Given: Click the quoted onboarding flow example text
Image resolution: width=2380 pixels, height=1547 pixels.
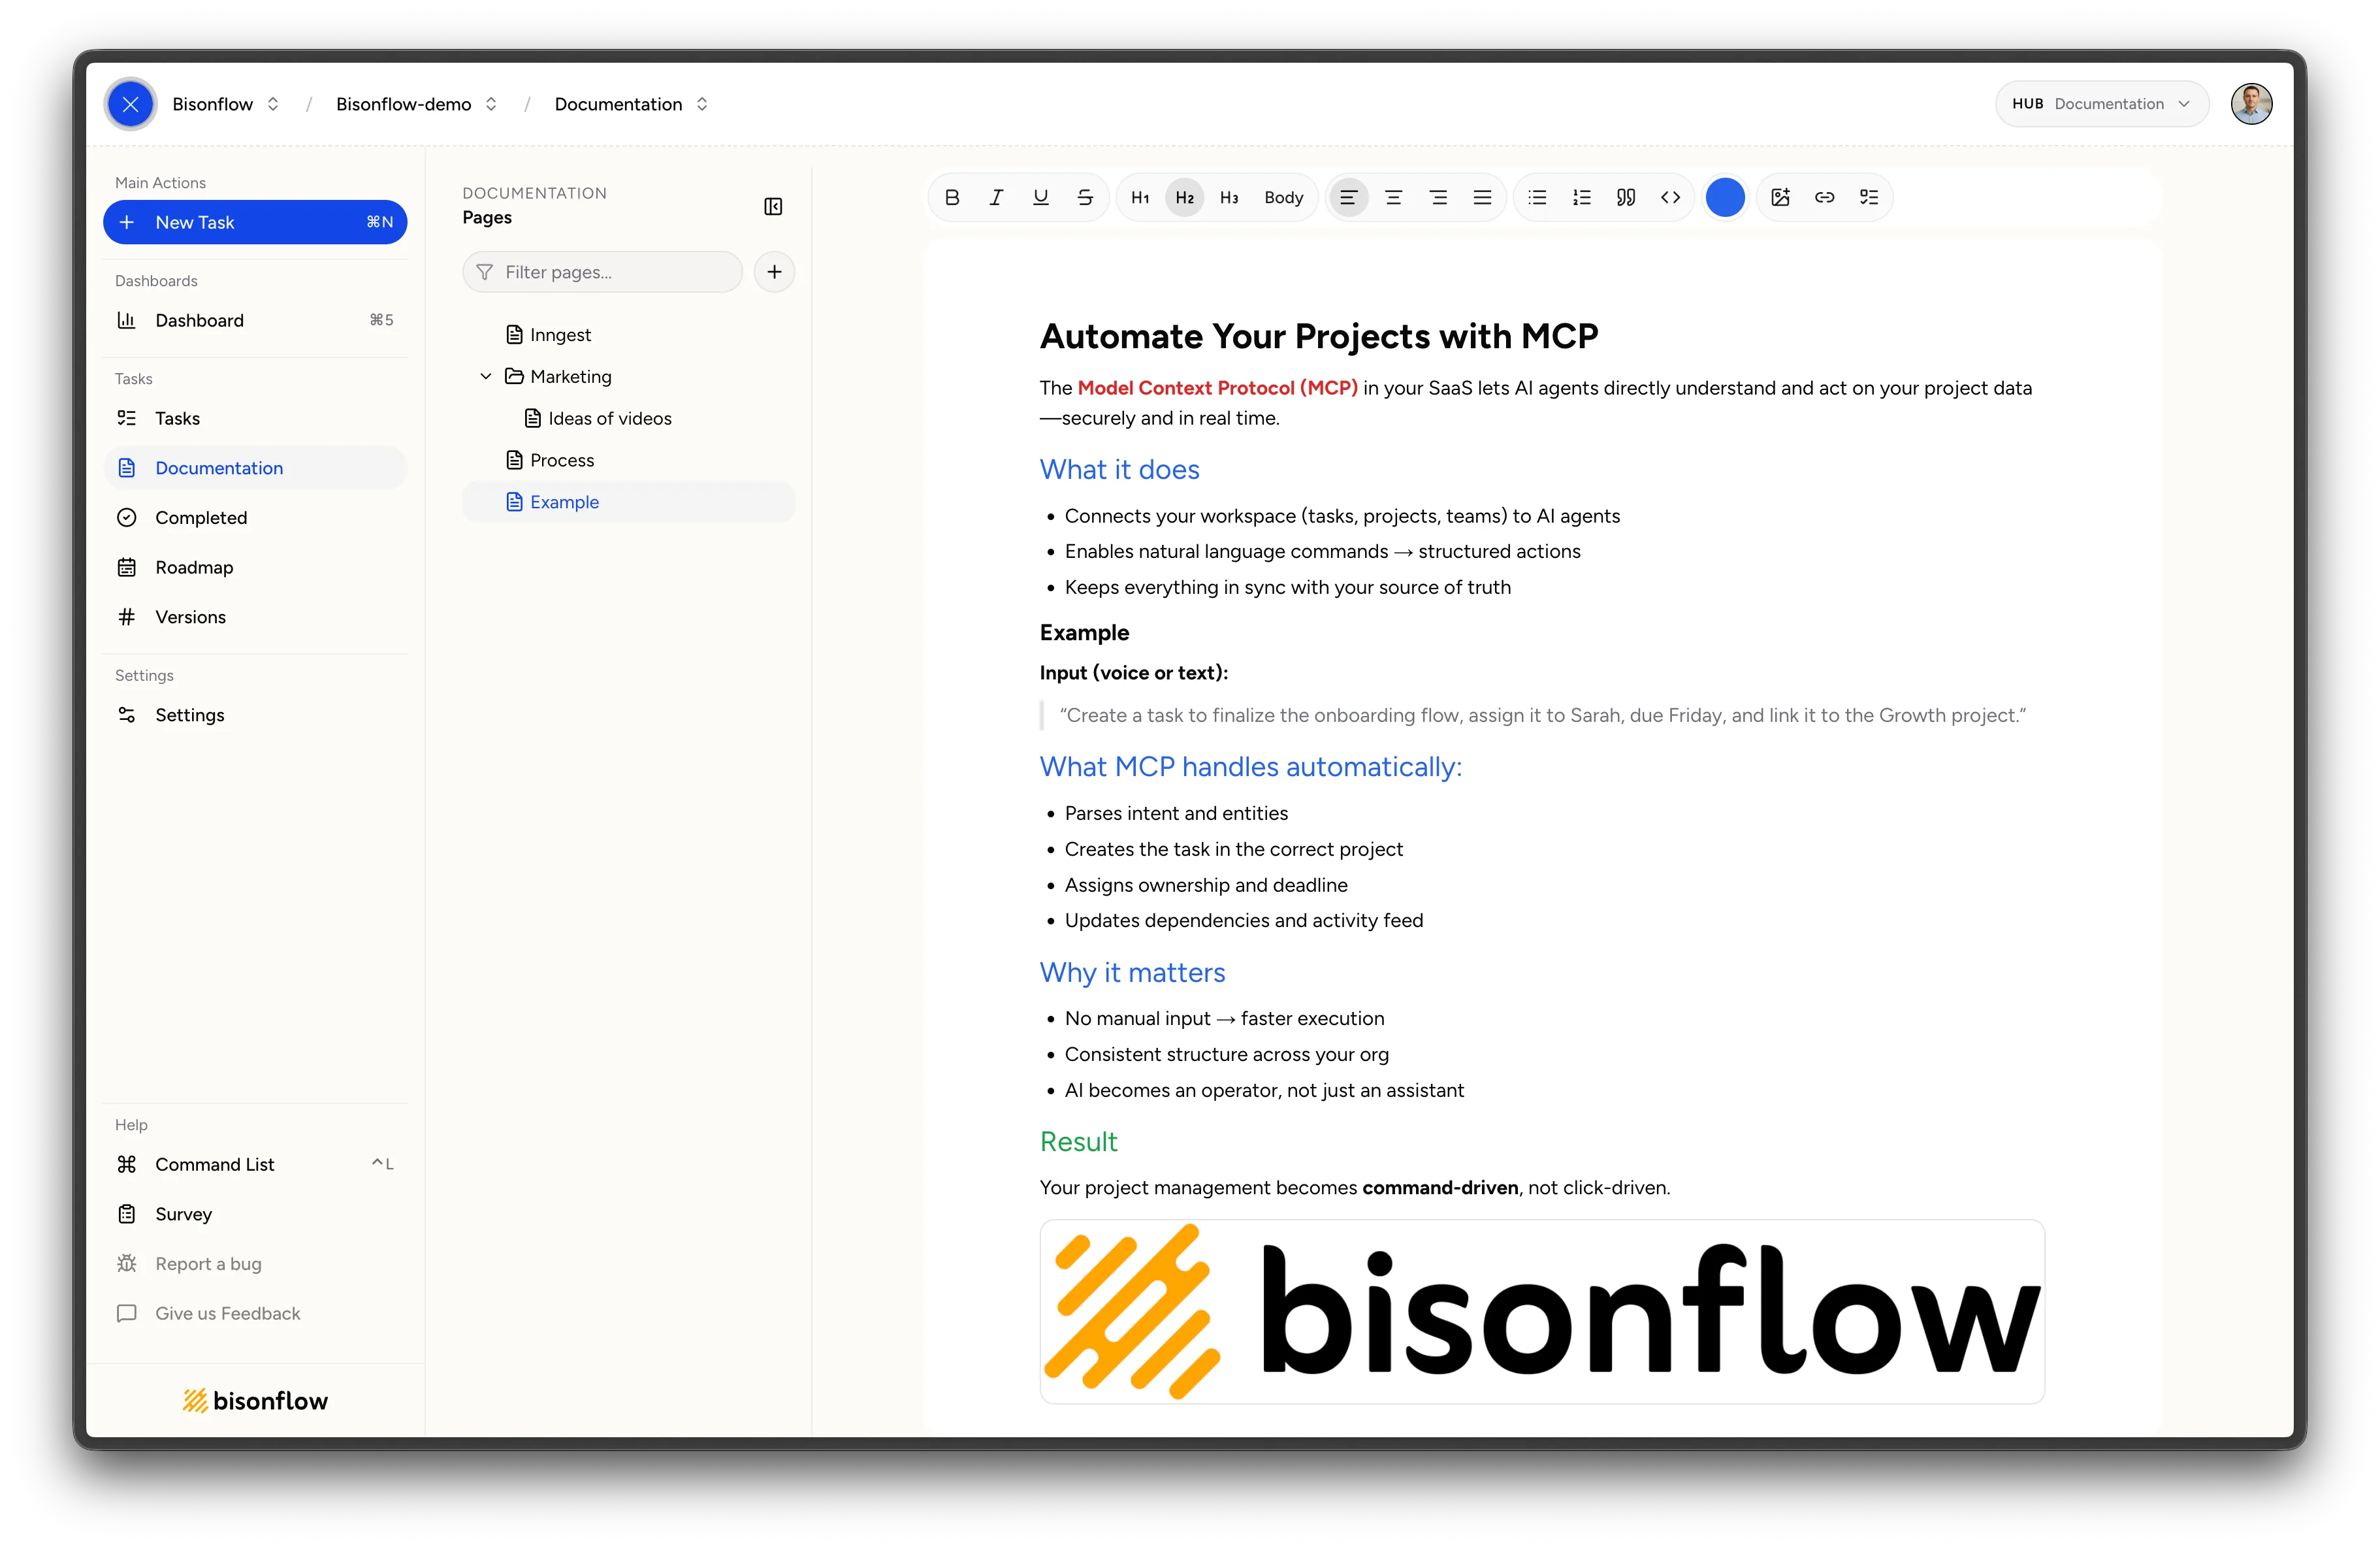Looking at the screenshot, I should click(x=1542, y=715).
